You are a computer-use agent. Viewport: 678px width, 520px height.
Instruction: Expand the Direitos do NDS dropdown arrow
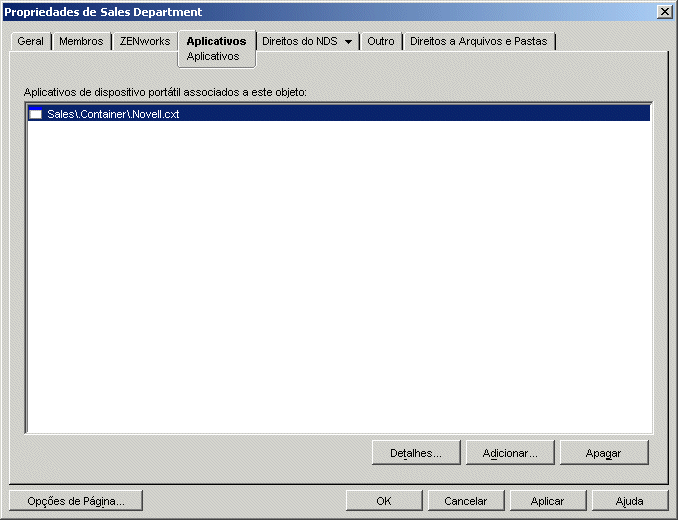coord(349,42)
